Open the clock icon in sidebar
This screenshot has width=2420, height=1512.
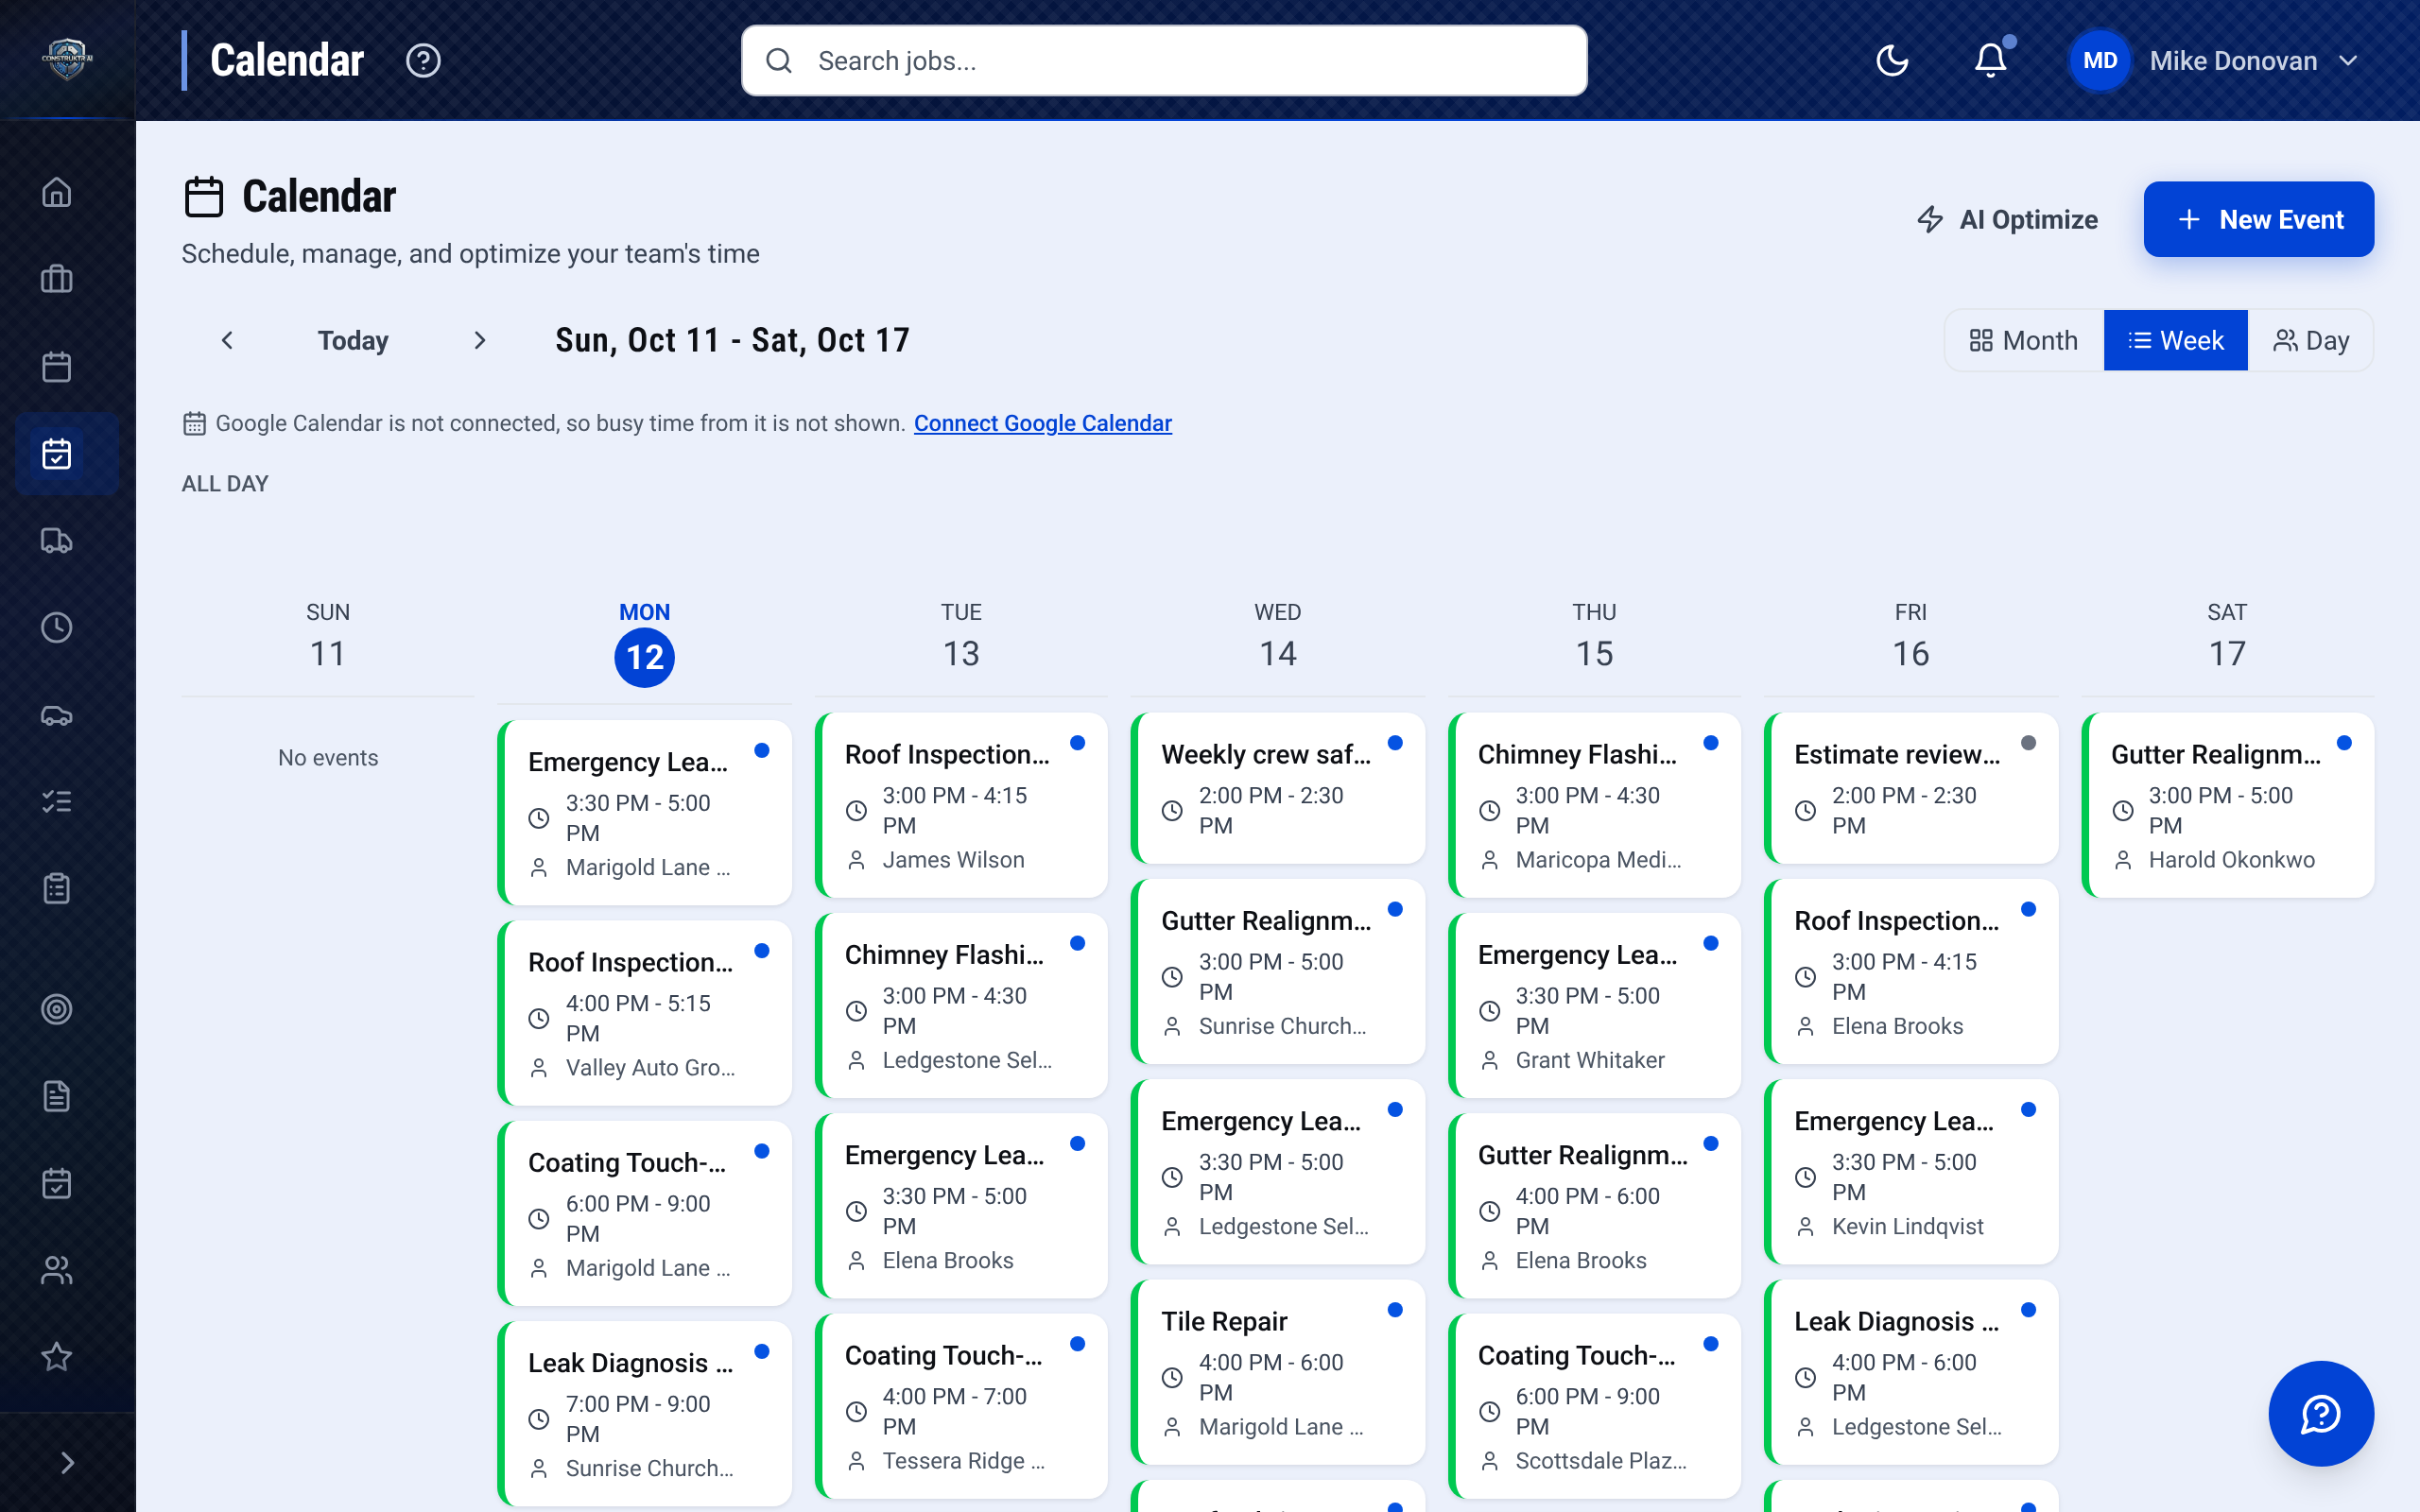click(x=57, y=628)
